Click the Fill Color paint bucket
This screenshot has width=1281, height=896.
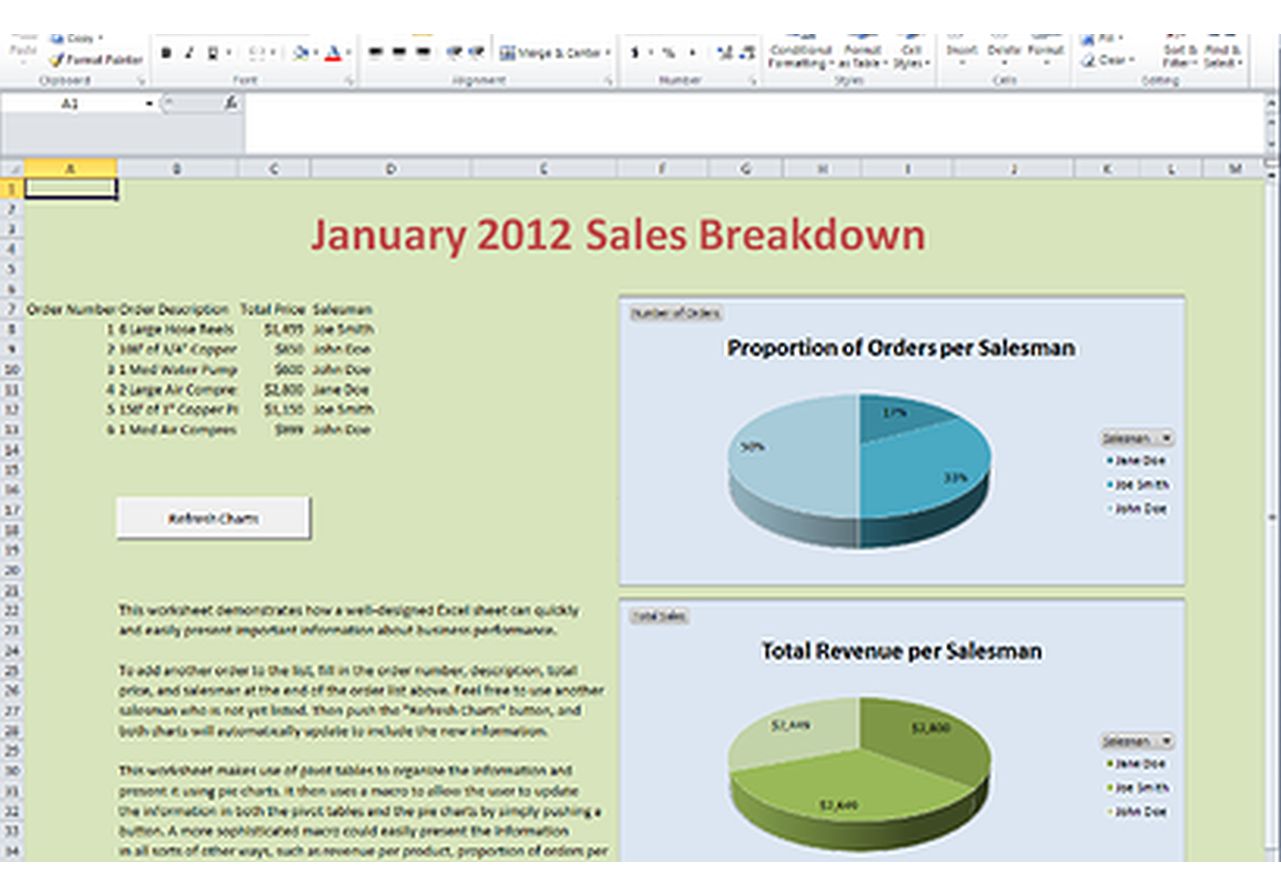300,53
